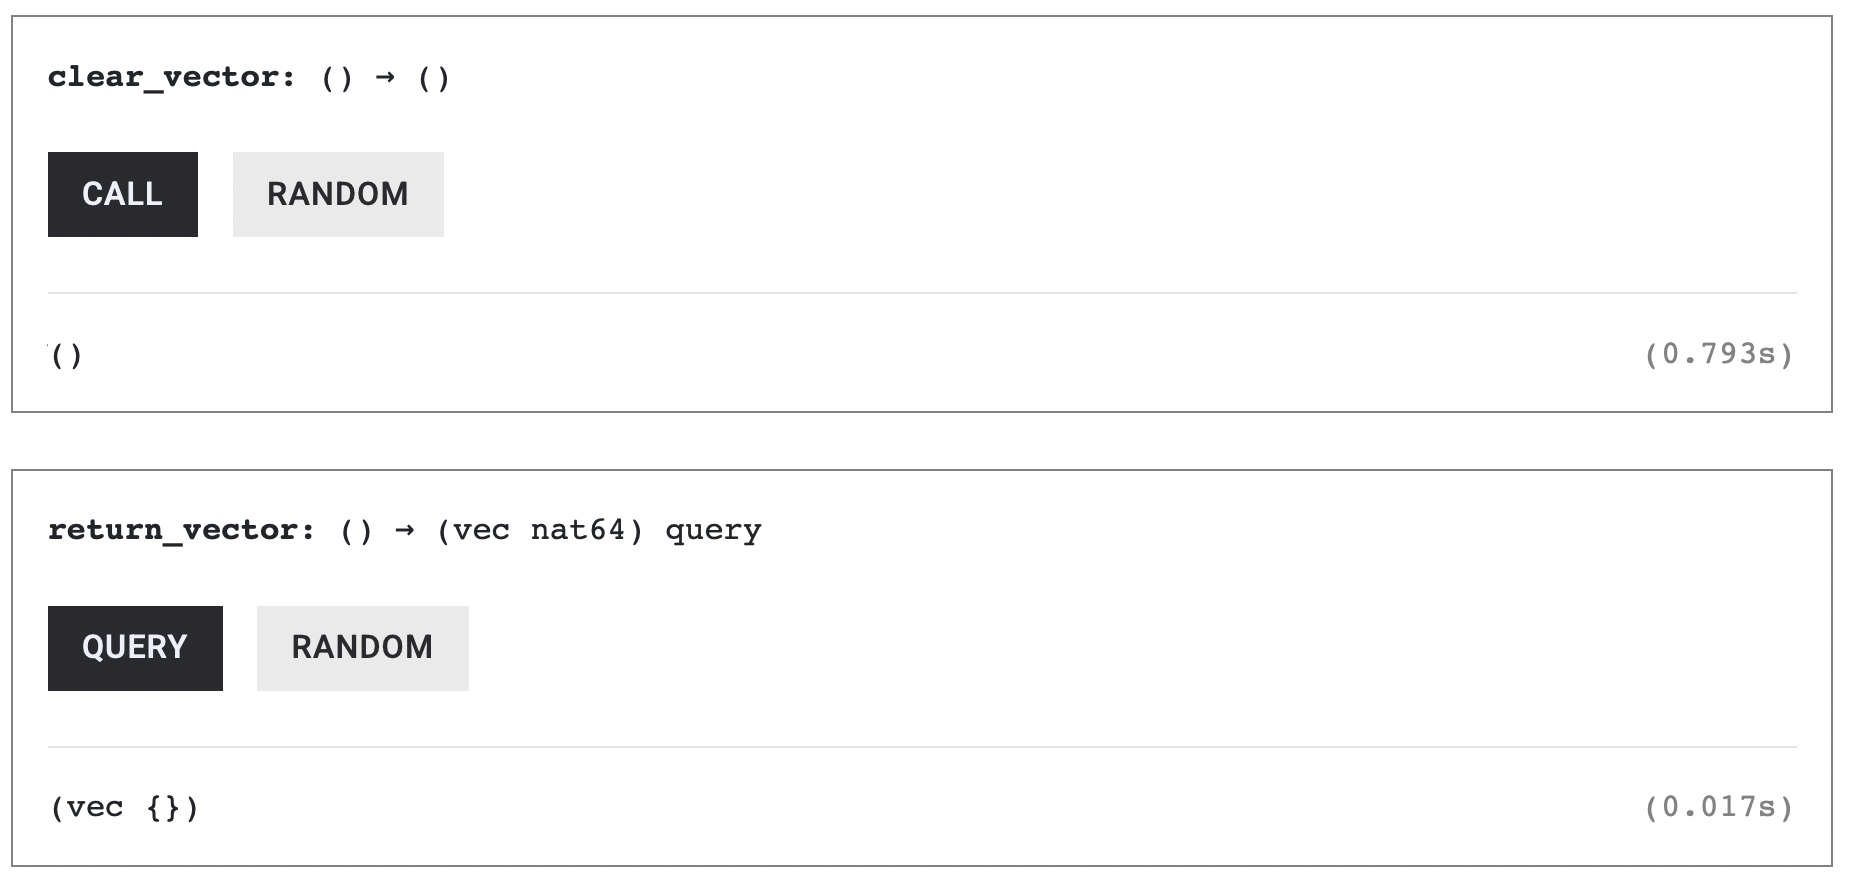The height and width of the screenshot is (894, 1872).
Task: Select the return_vector method name
Action: point(180,530)
